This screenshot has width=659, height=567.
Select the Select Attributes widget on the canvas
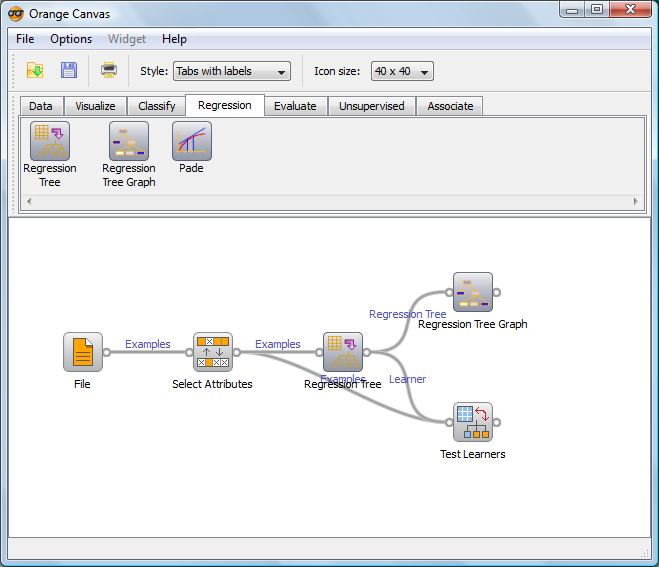tap(213, 352)
